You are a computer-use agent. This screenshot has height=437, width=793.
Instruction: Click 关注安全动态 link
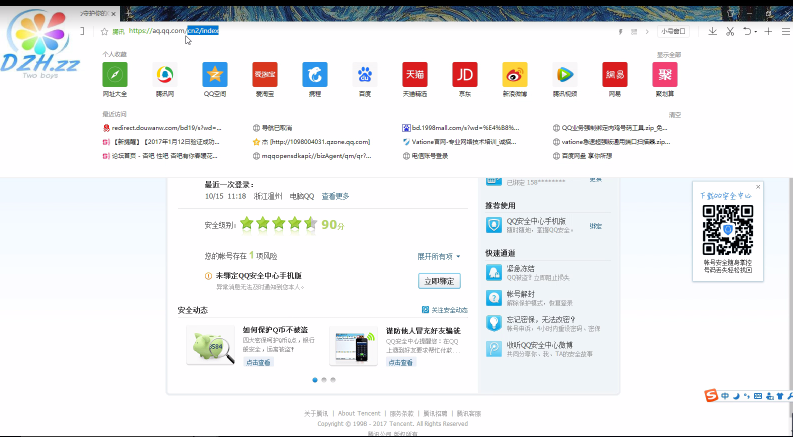pos(445,310)
